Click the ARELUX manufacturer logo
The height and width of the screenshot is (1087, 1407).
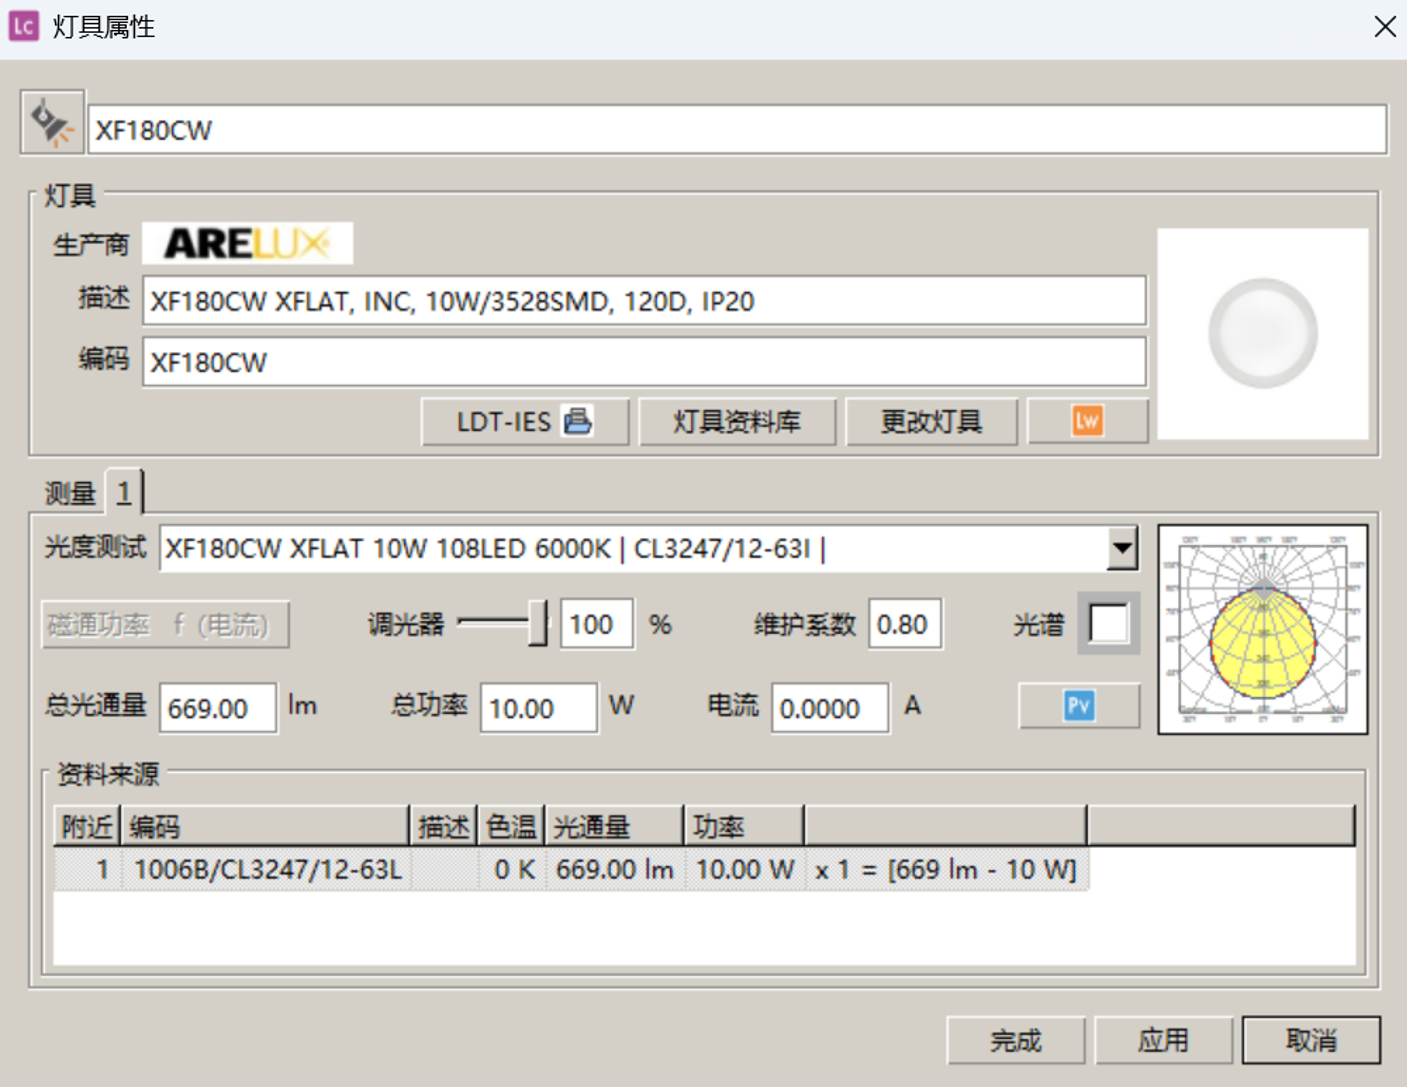click(x=247, y=243)
